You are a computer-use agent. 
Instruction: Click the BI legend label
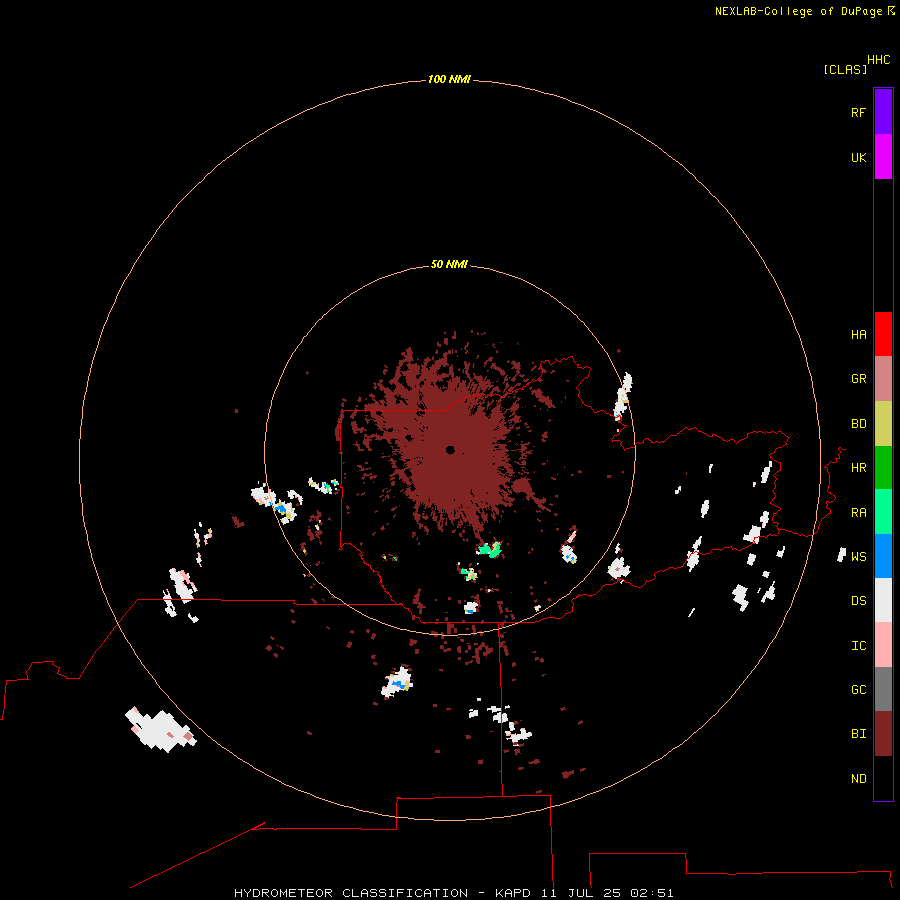point(858,734)
